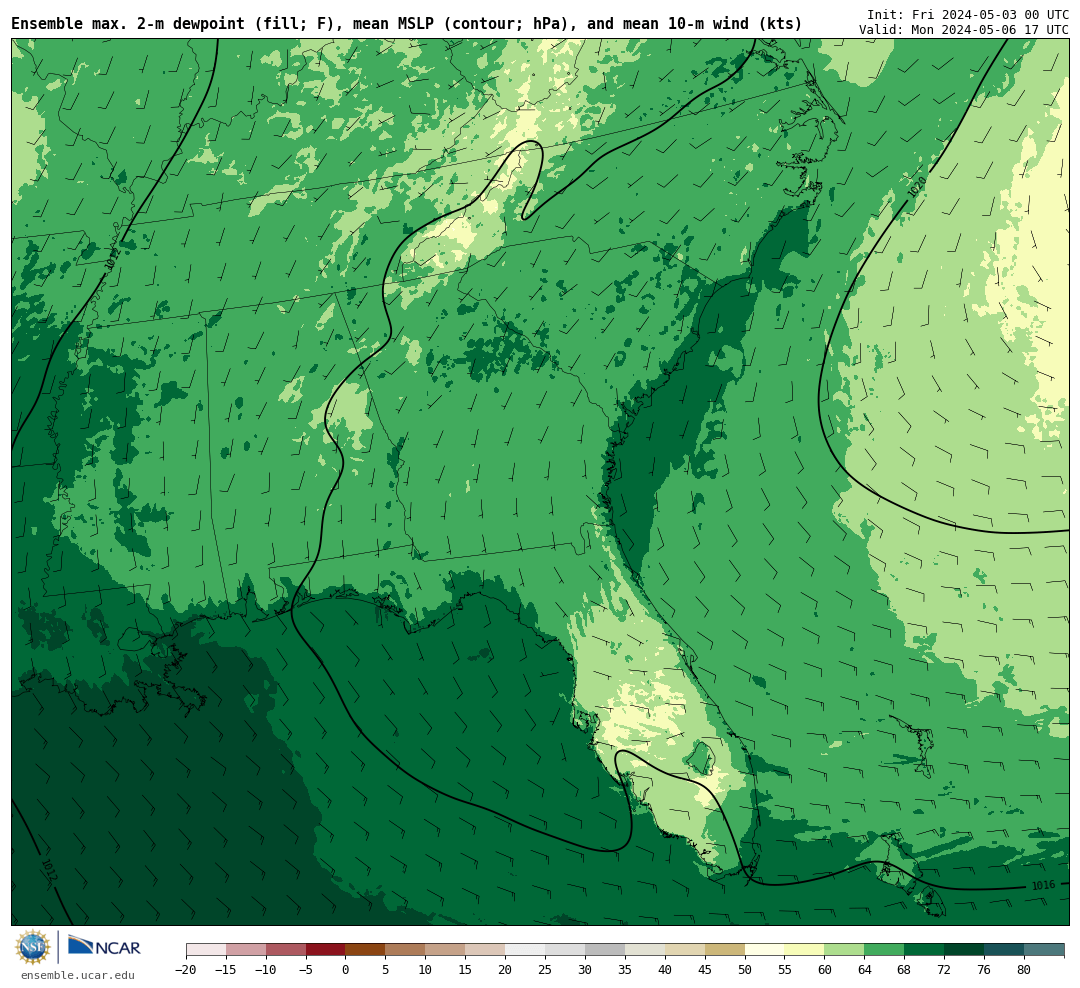Click the colorbar tick label '0'
Viewport: 1080px width, 988px height.
(346, 970)
